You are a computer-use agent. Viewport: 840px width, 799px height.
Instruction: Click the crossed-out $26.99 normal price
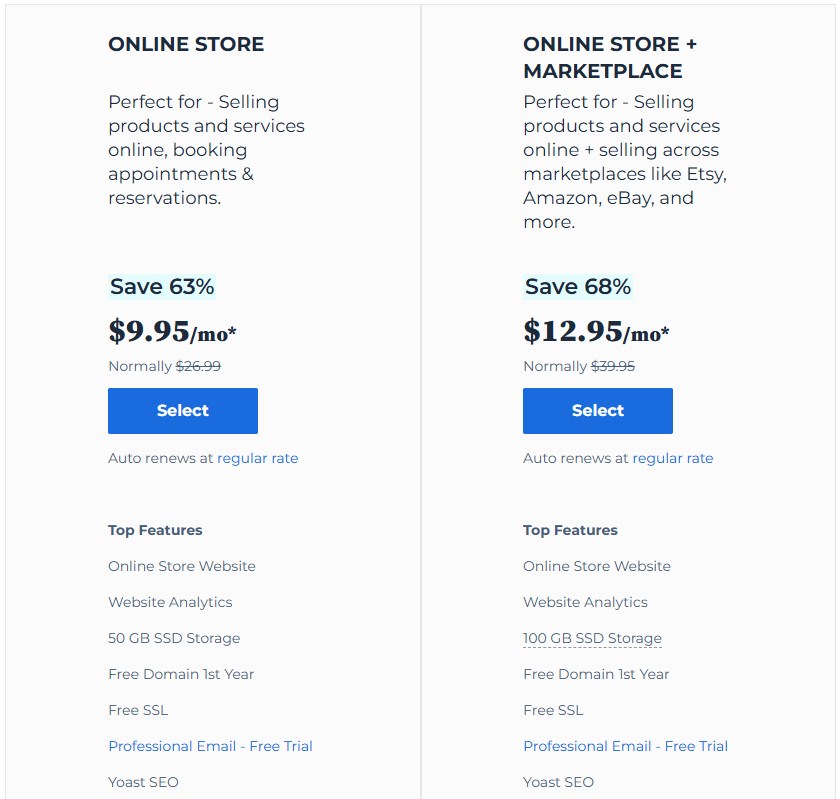(198, 366)
